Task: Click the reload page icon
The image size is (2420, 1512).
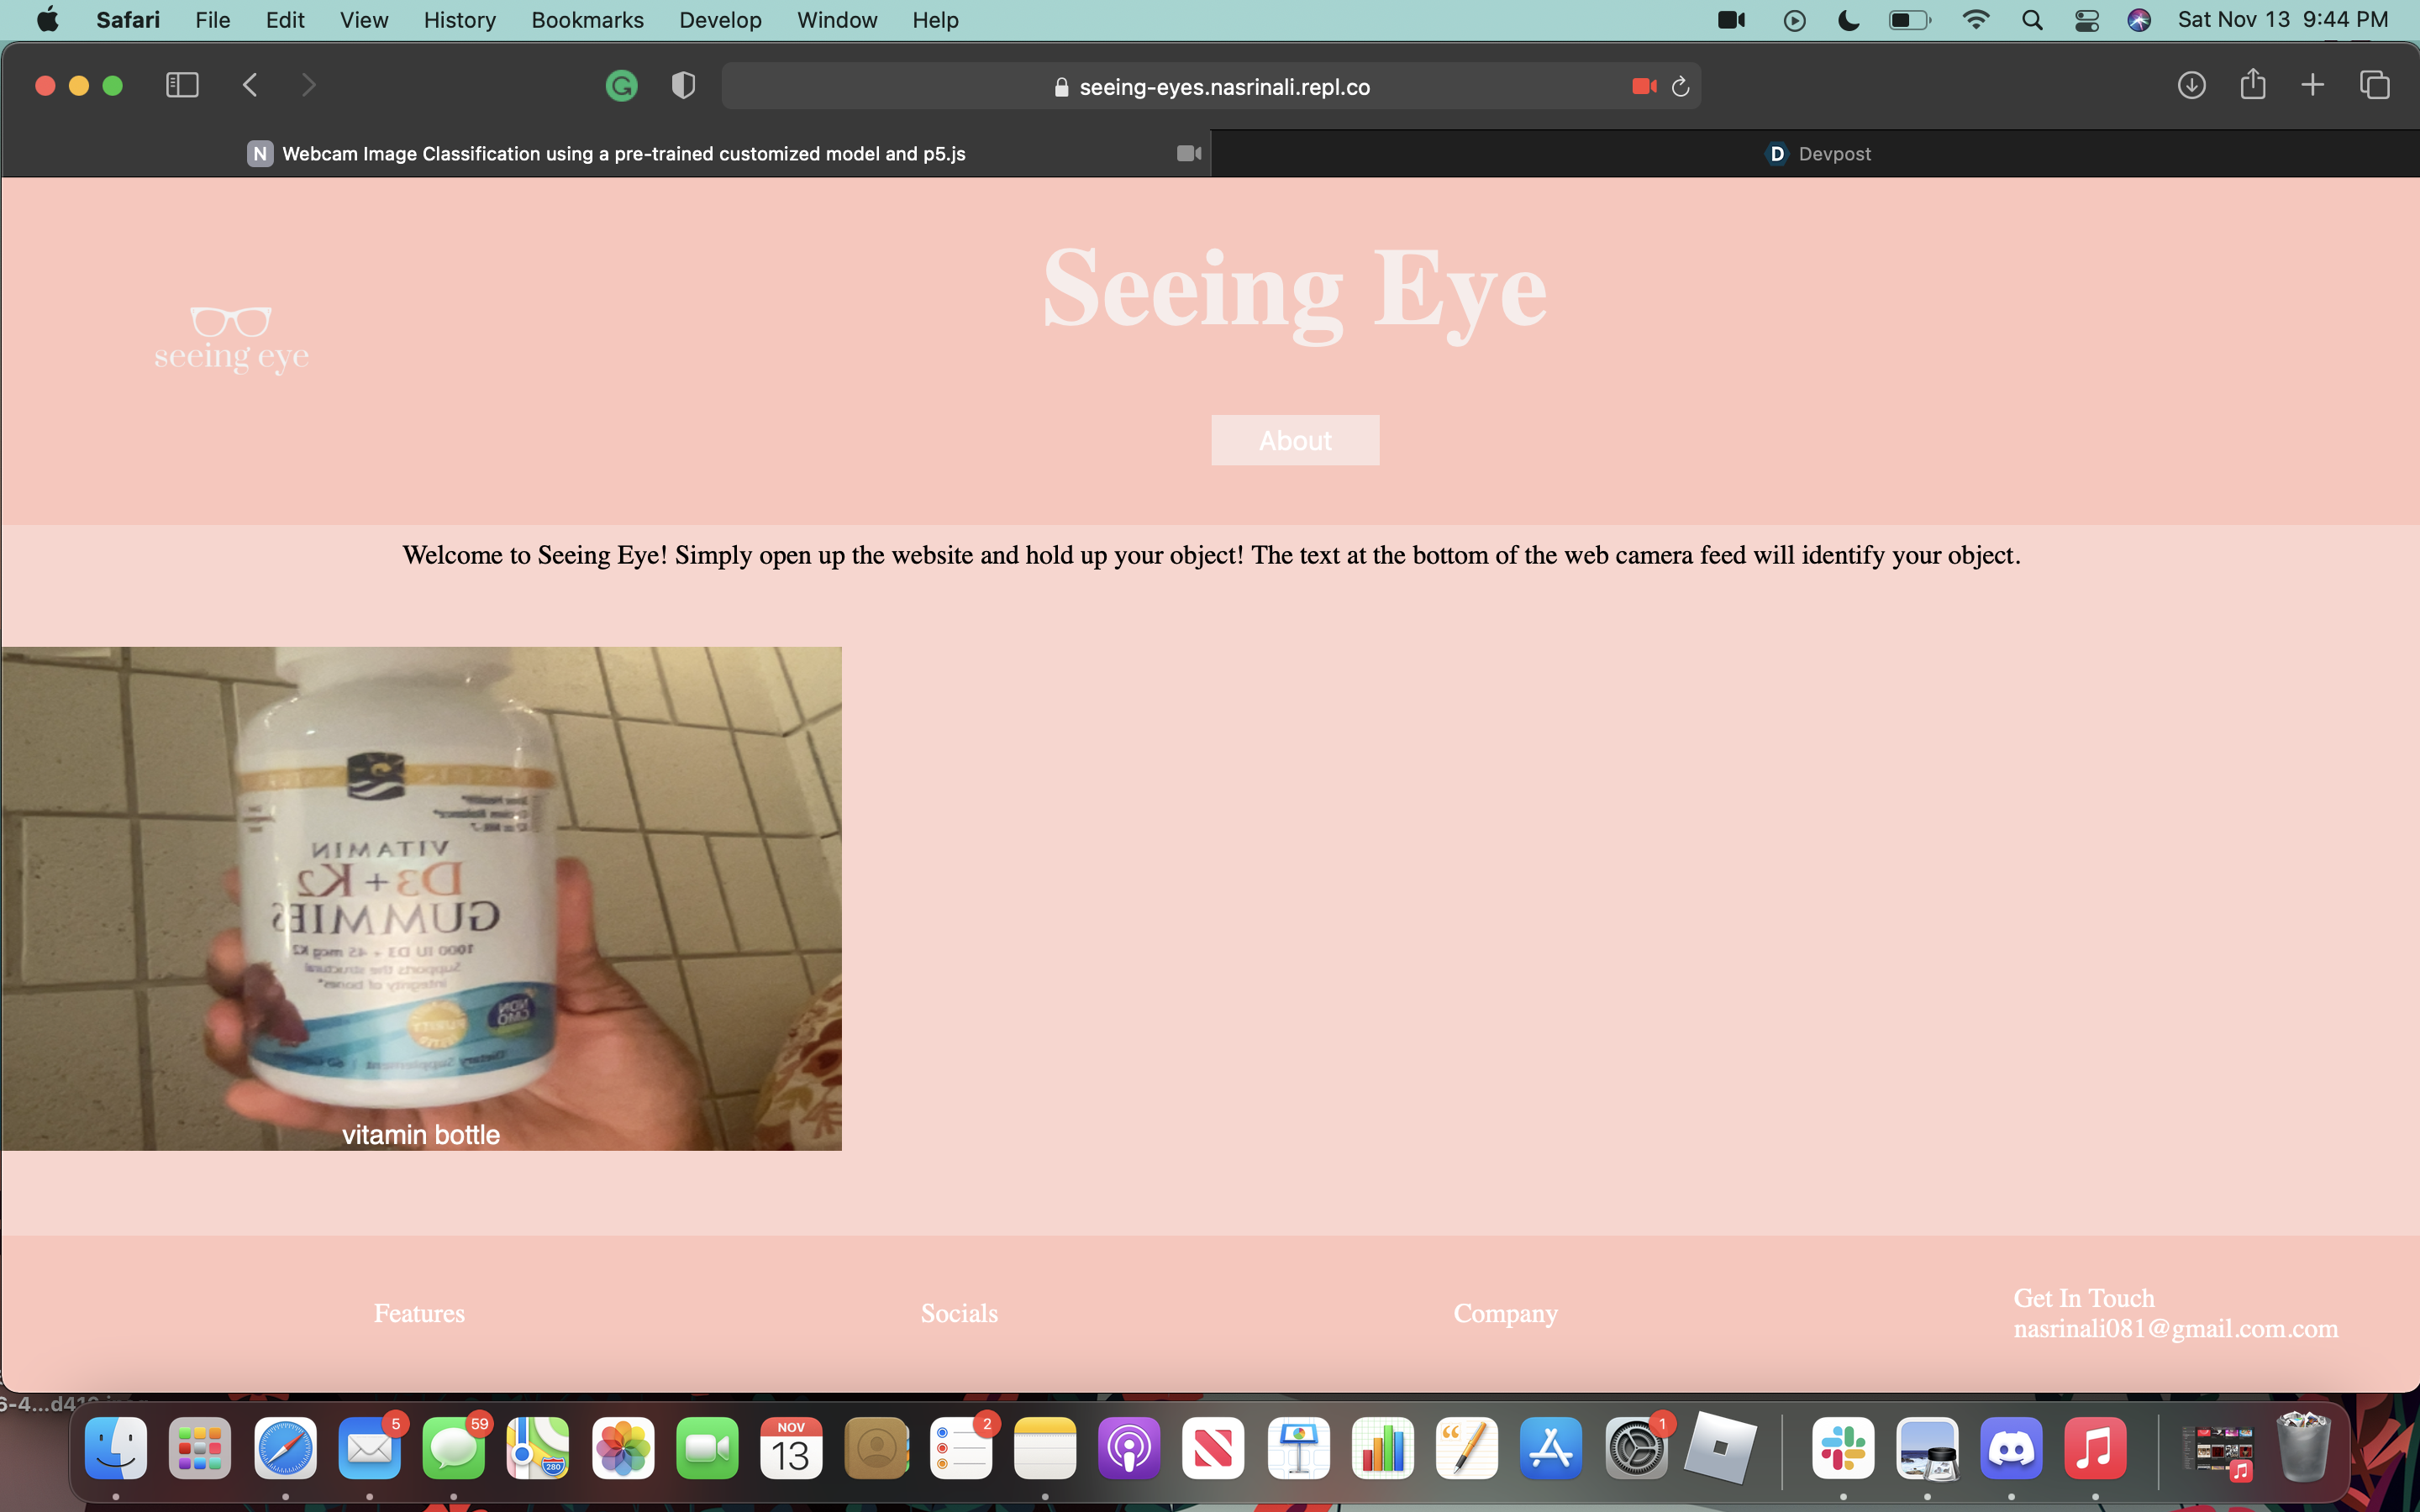Action: (x=1681, y=87)
